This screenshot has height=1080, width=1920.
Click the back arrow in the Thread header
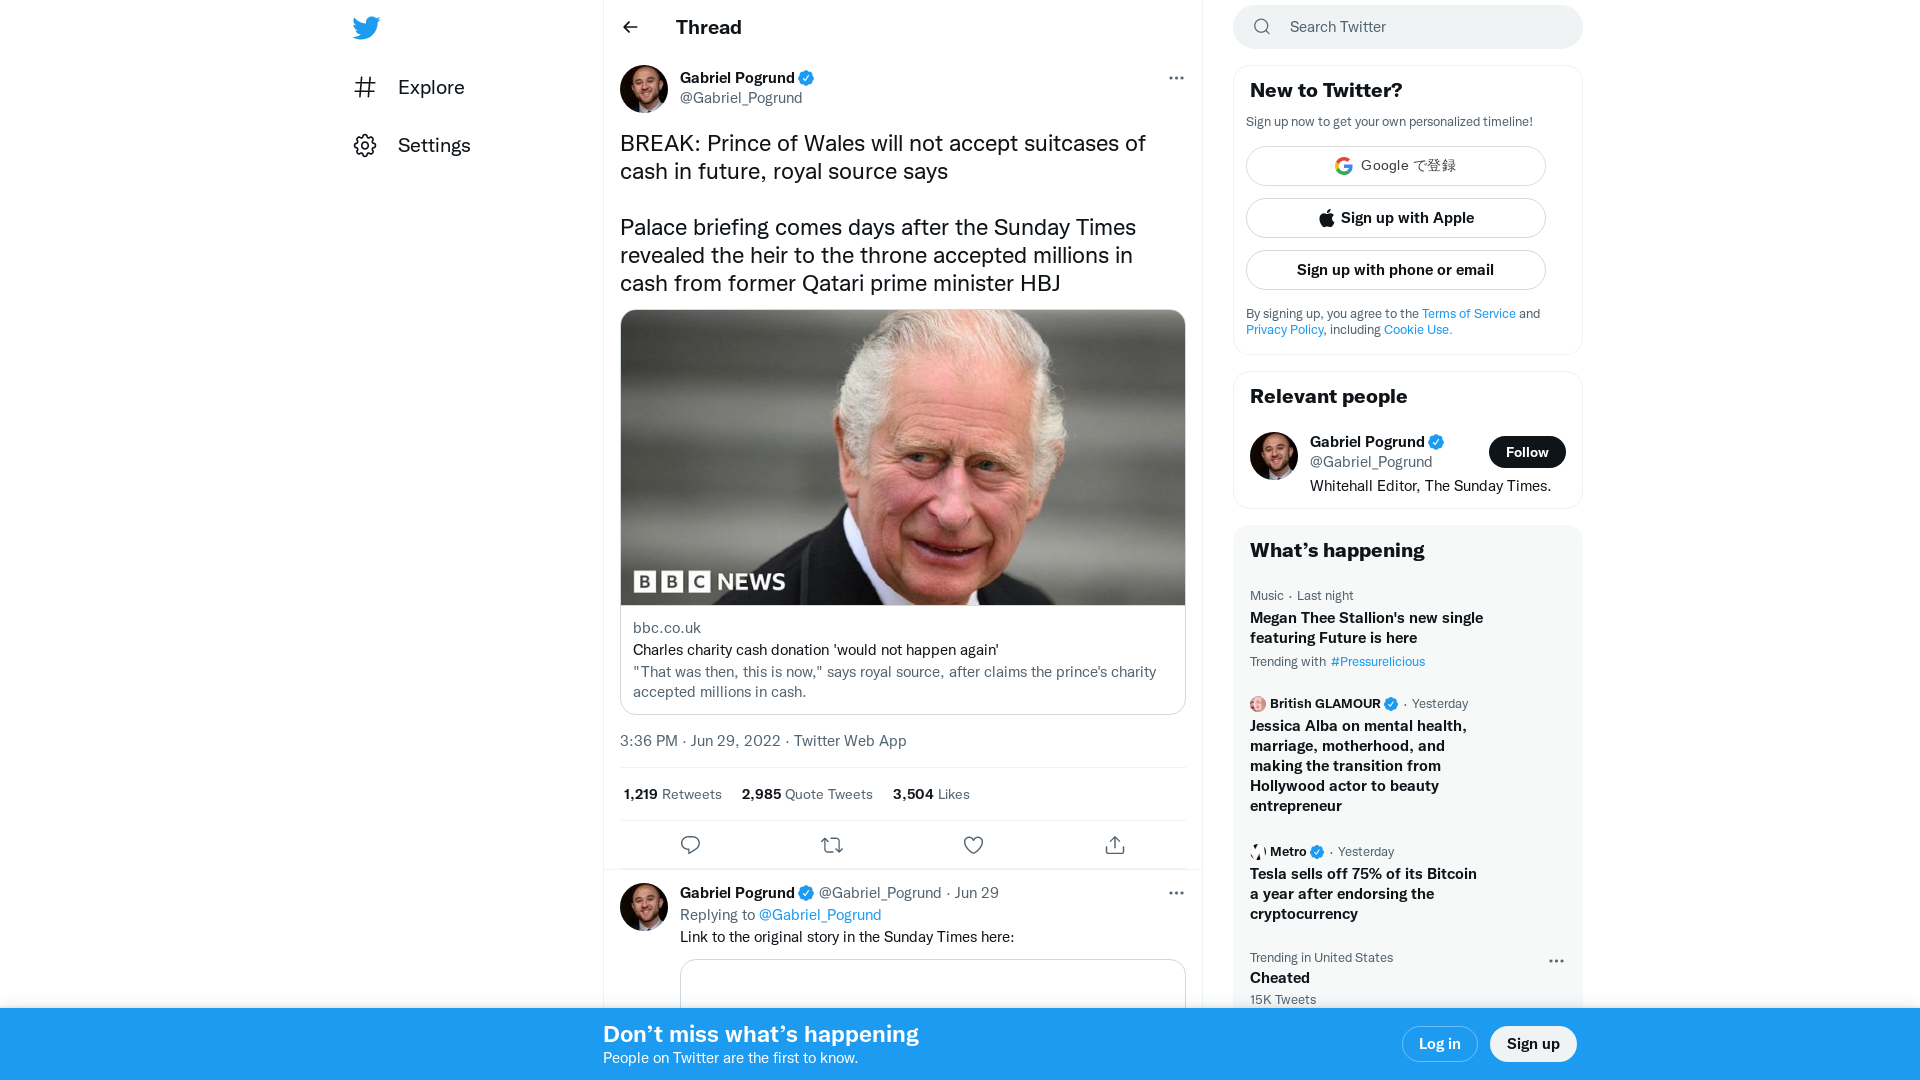coord(629,27)
